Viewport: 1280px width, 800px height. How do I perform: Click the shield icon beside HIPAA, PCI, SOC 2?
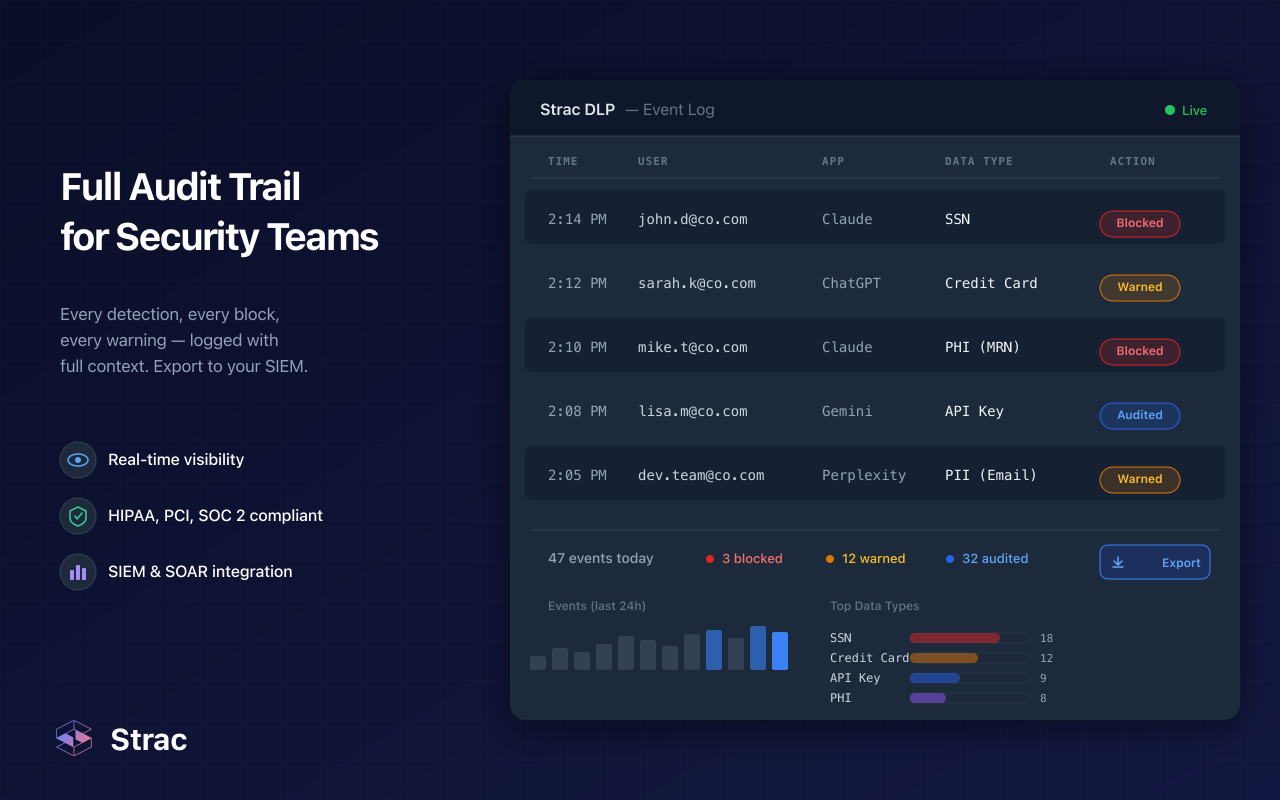[78, 516]
